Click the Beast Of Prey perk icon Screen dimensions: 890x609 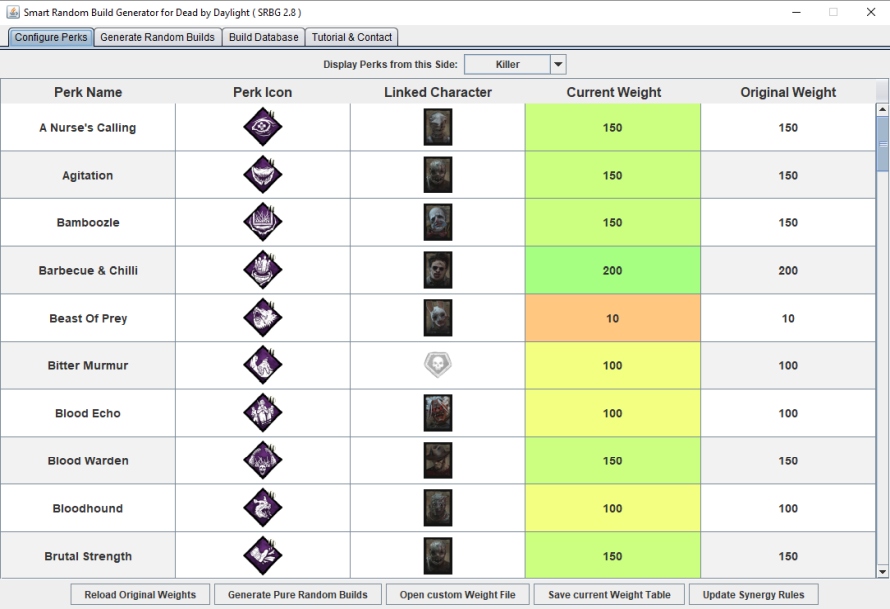263,317
